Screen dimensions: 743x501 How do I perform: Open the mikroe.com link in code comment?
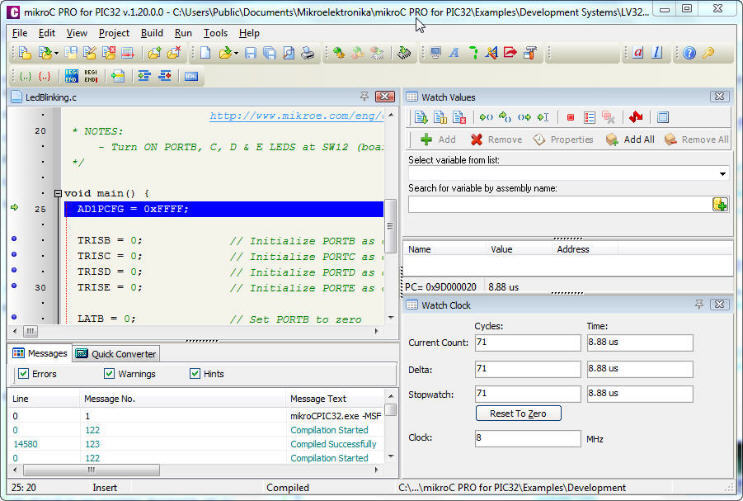point(296,115)
